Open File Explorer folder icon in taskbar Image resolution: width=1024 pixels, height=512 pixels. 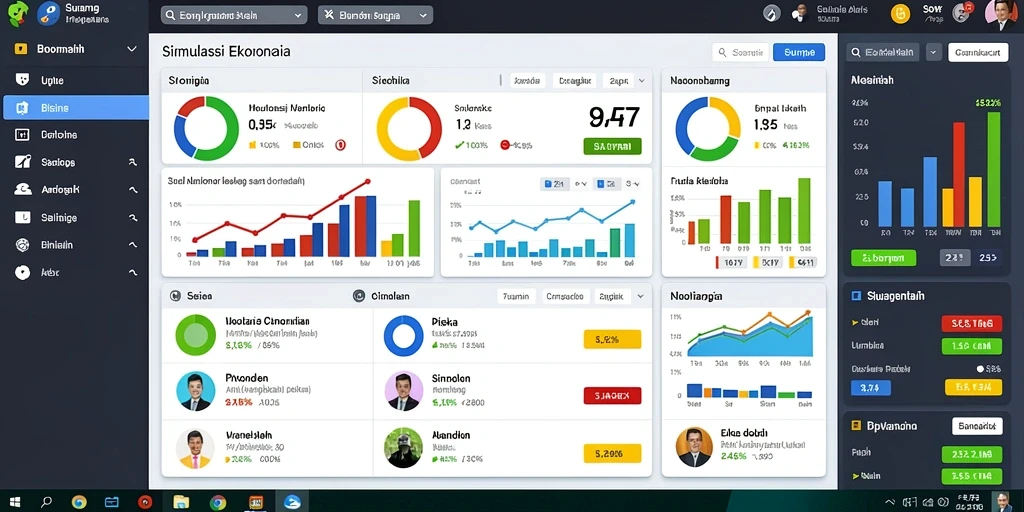pos(181,502)
